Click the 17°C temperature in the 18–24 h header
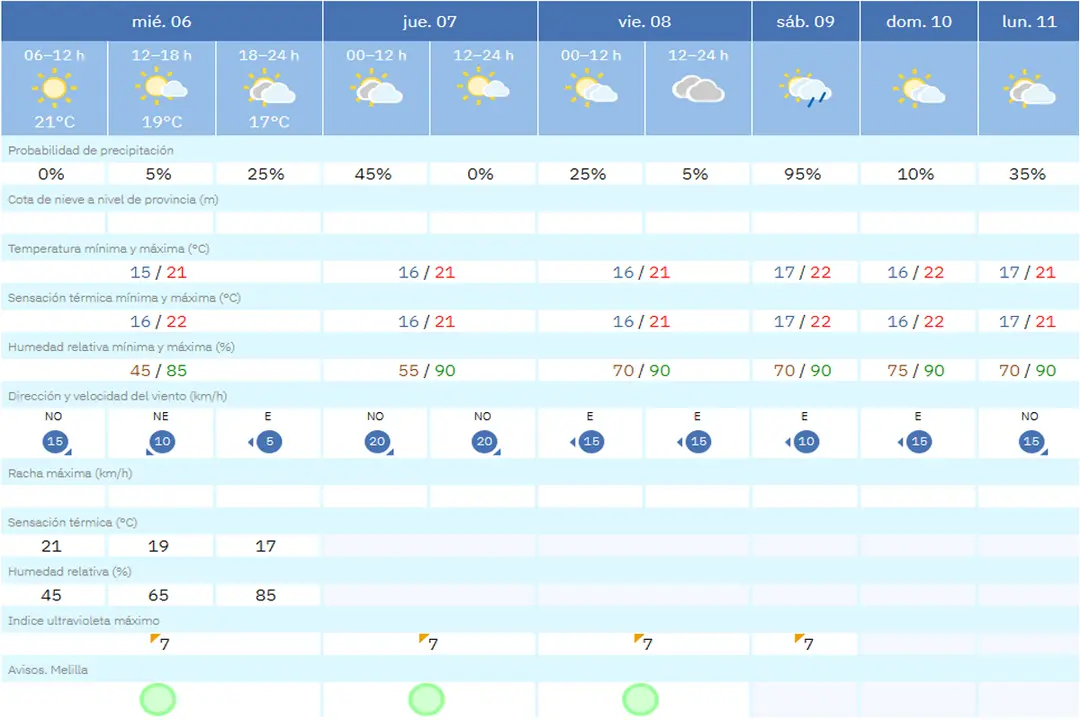Image resolution: width=1080 pixels, height=720 pixels. (269, 122)
